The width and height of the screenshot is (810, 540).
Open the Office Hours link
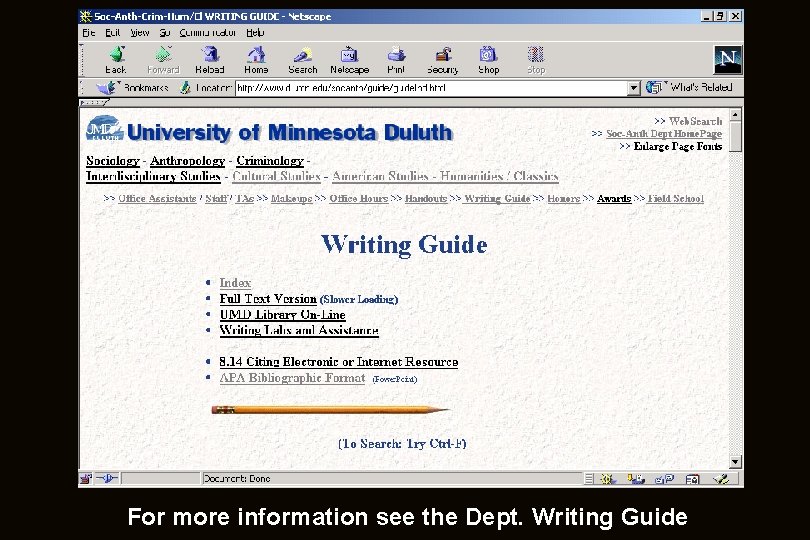(x=359, y=199)
